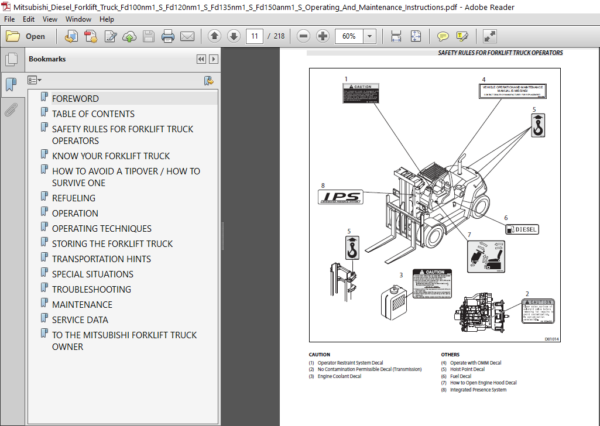This screenshot has height=426, width=600.
Task: Click the Print icon
Action: tap(168, 36)
